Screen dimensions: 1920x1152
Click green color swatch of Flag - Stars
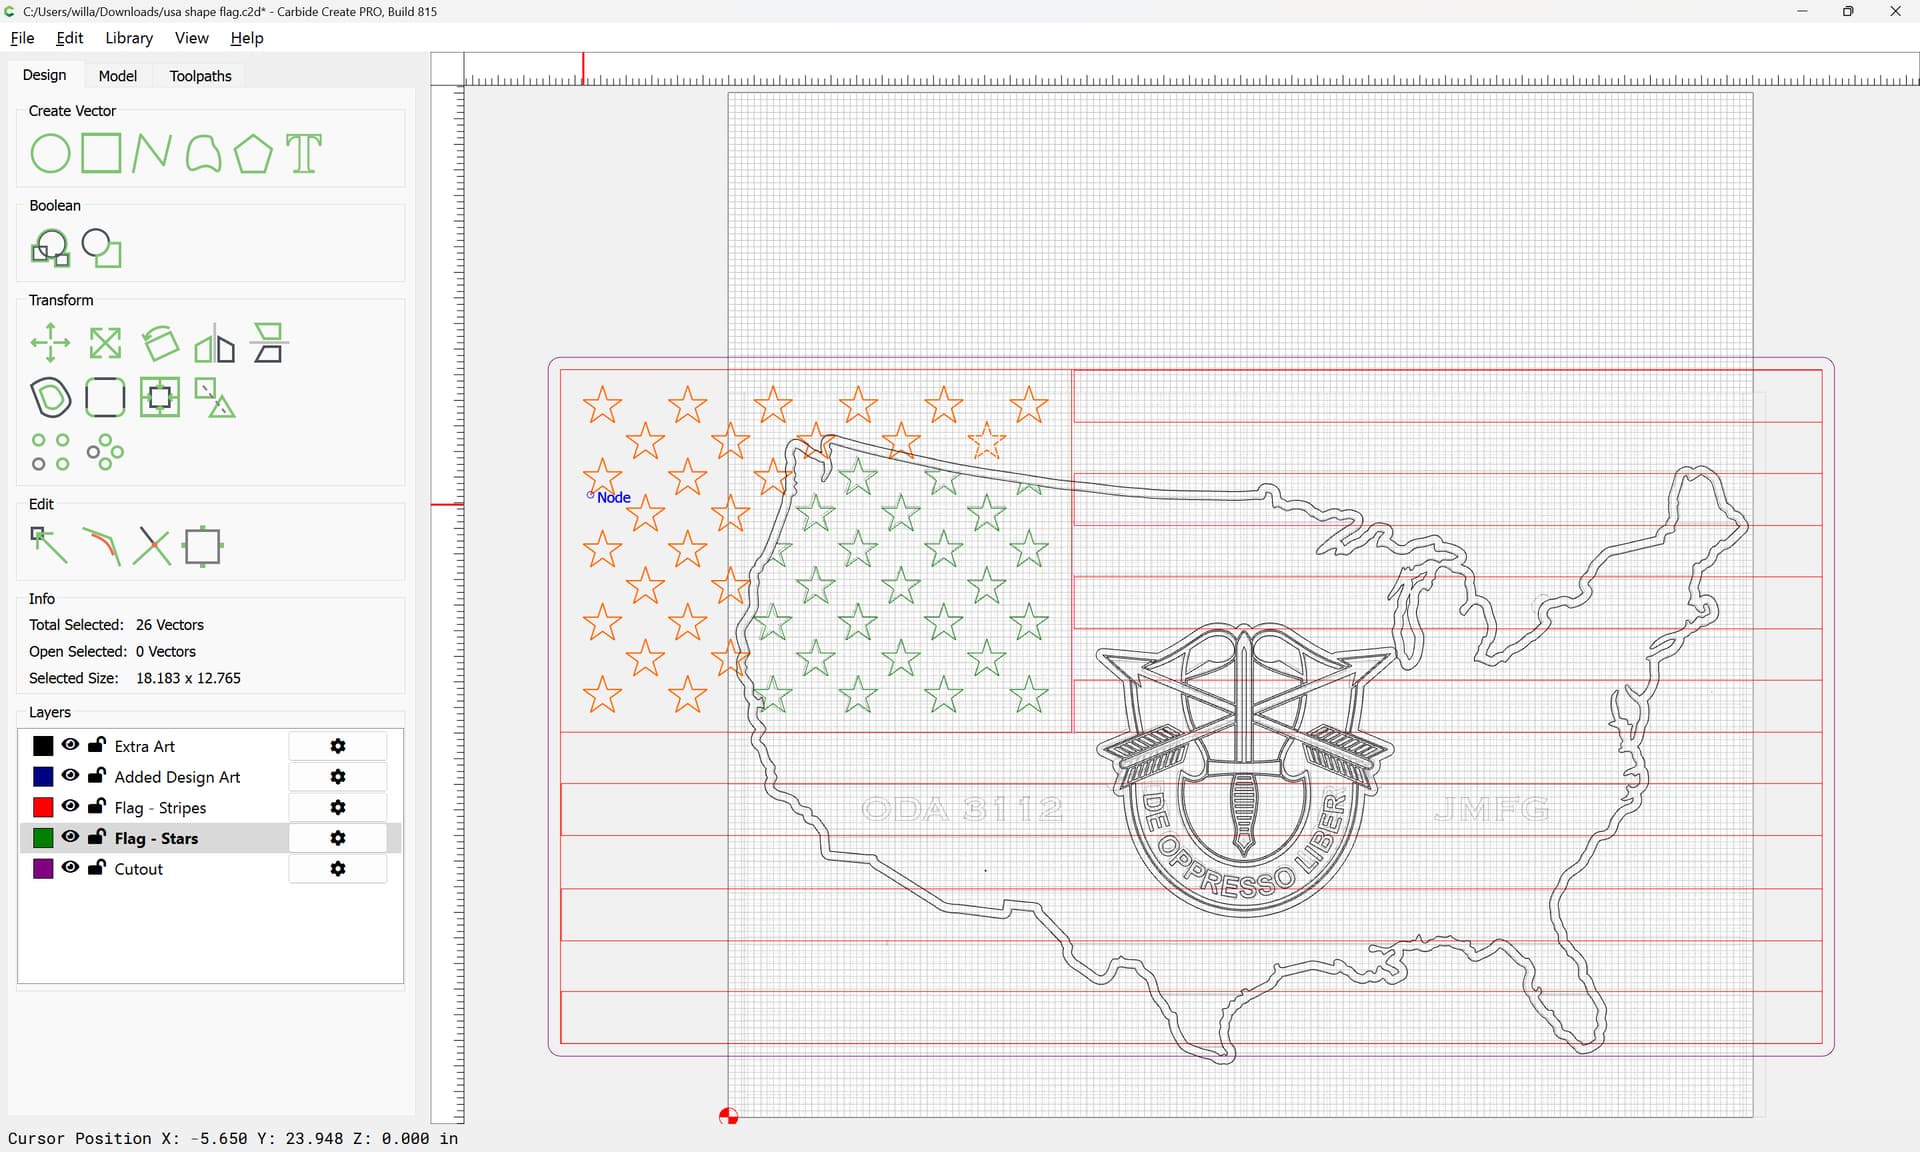pos(43,838)
